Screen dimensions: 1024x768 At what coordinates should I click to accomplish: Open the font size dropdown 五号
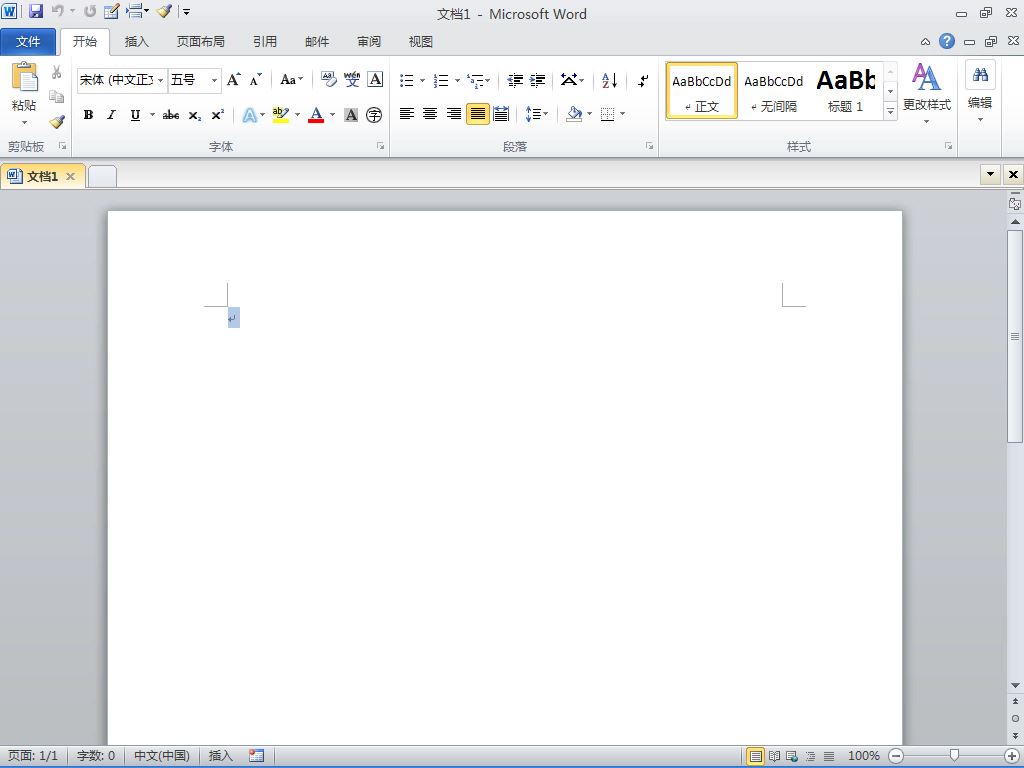pyautogui.click(x=214, y=80)
